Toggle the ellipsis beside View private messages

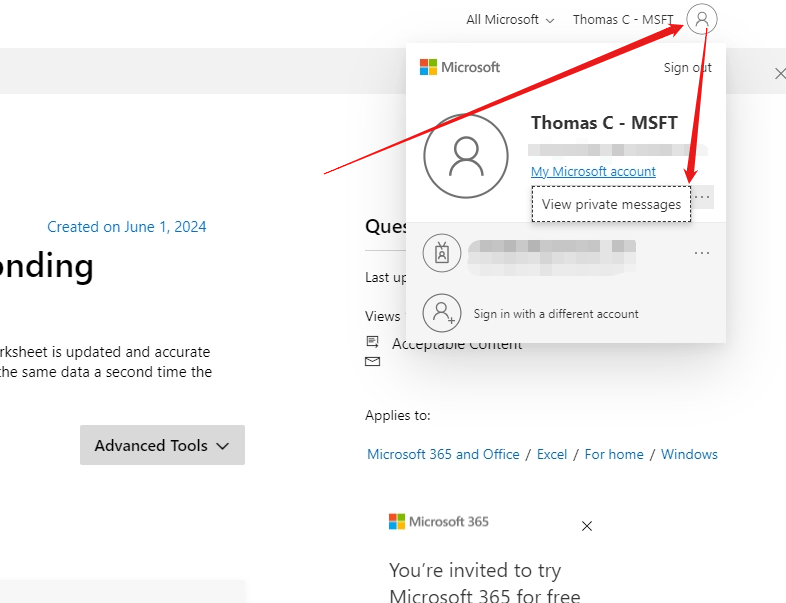[703, 197]
